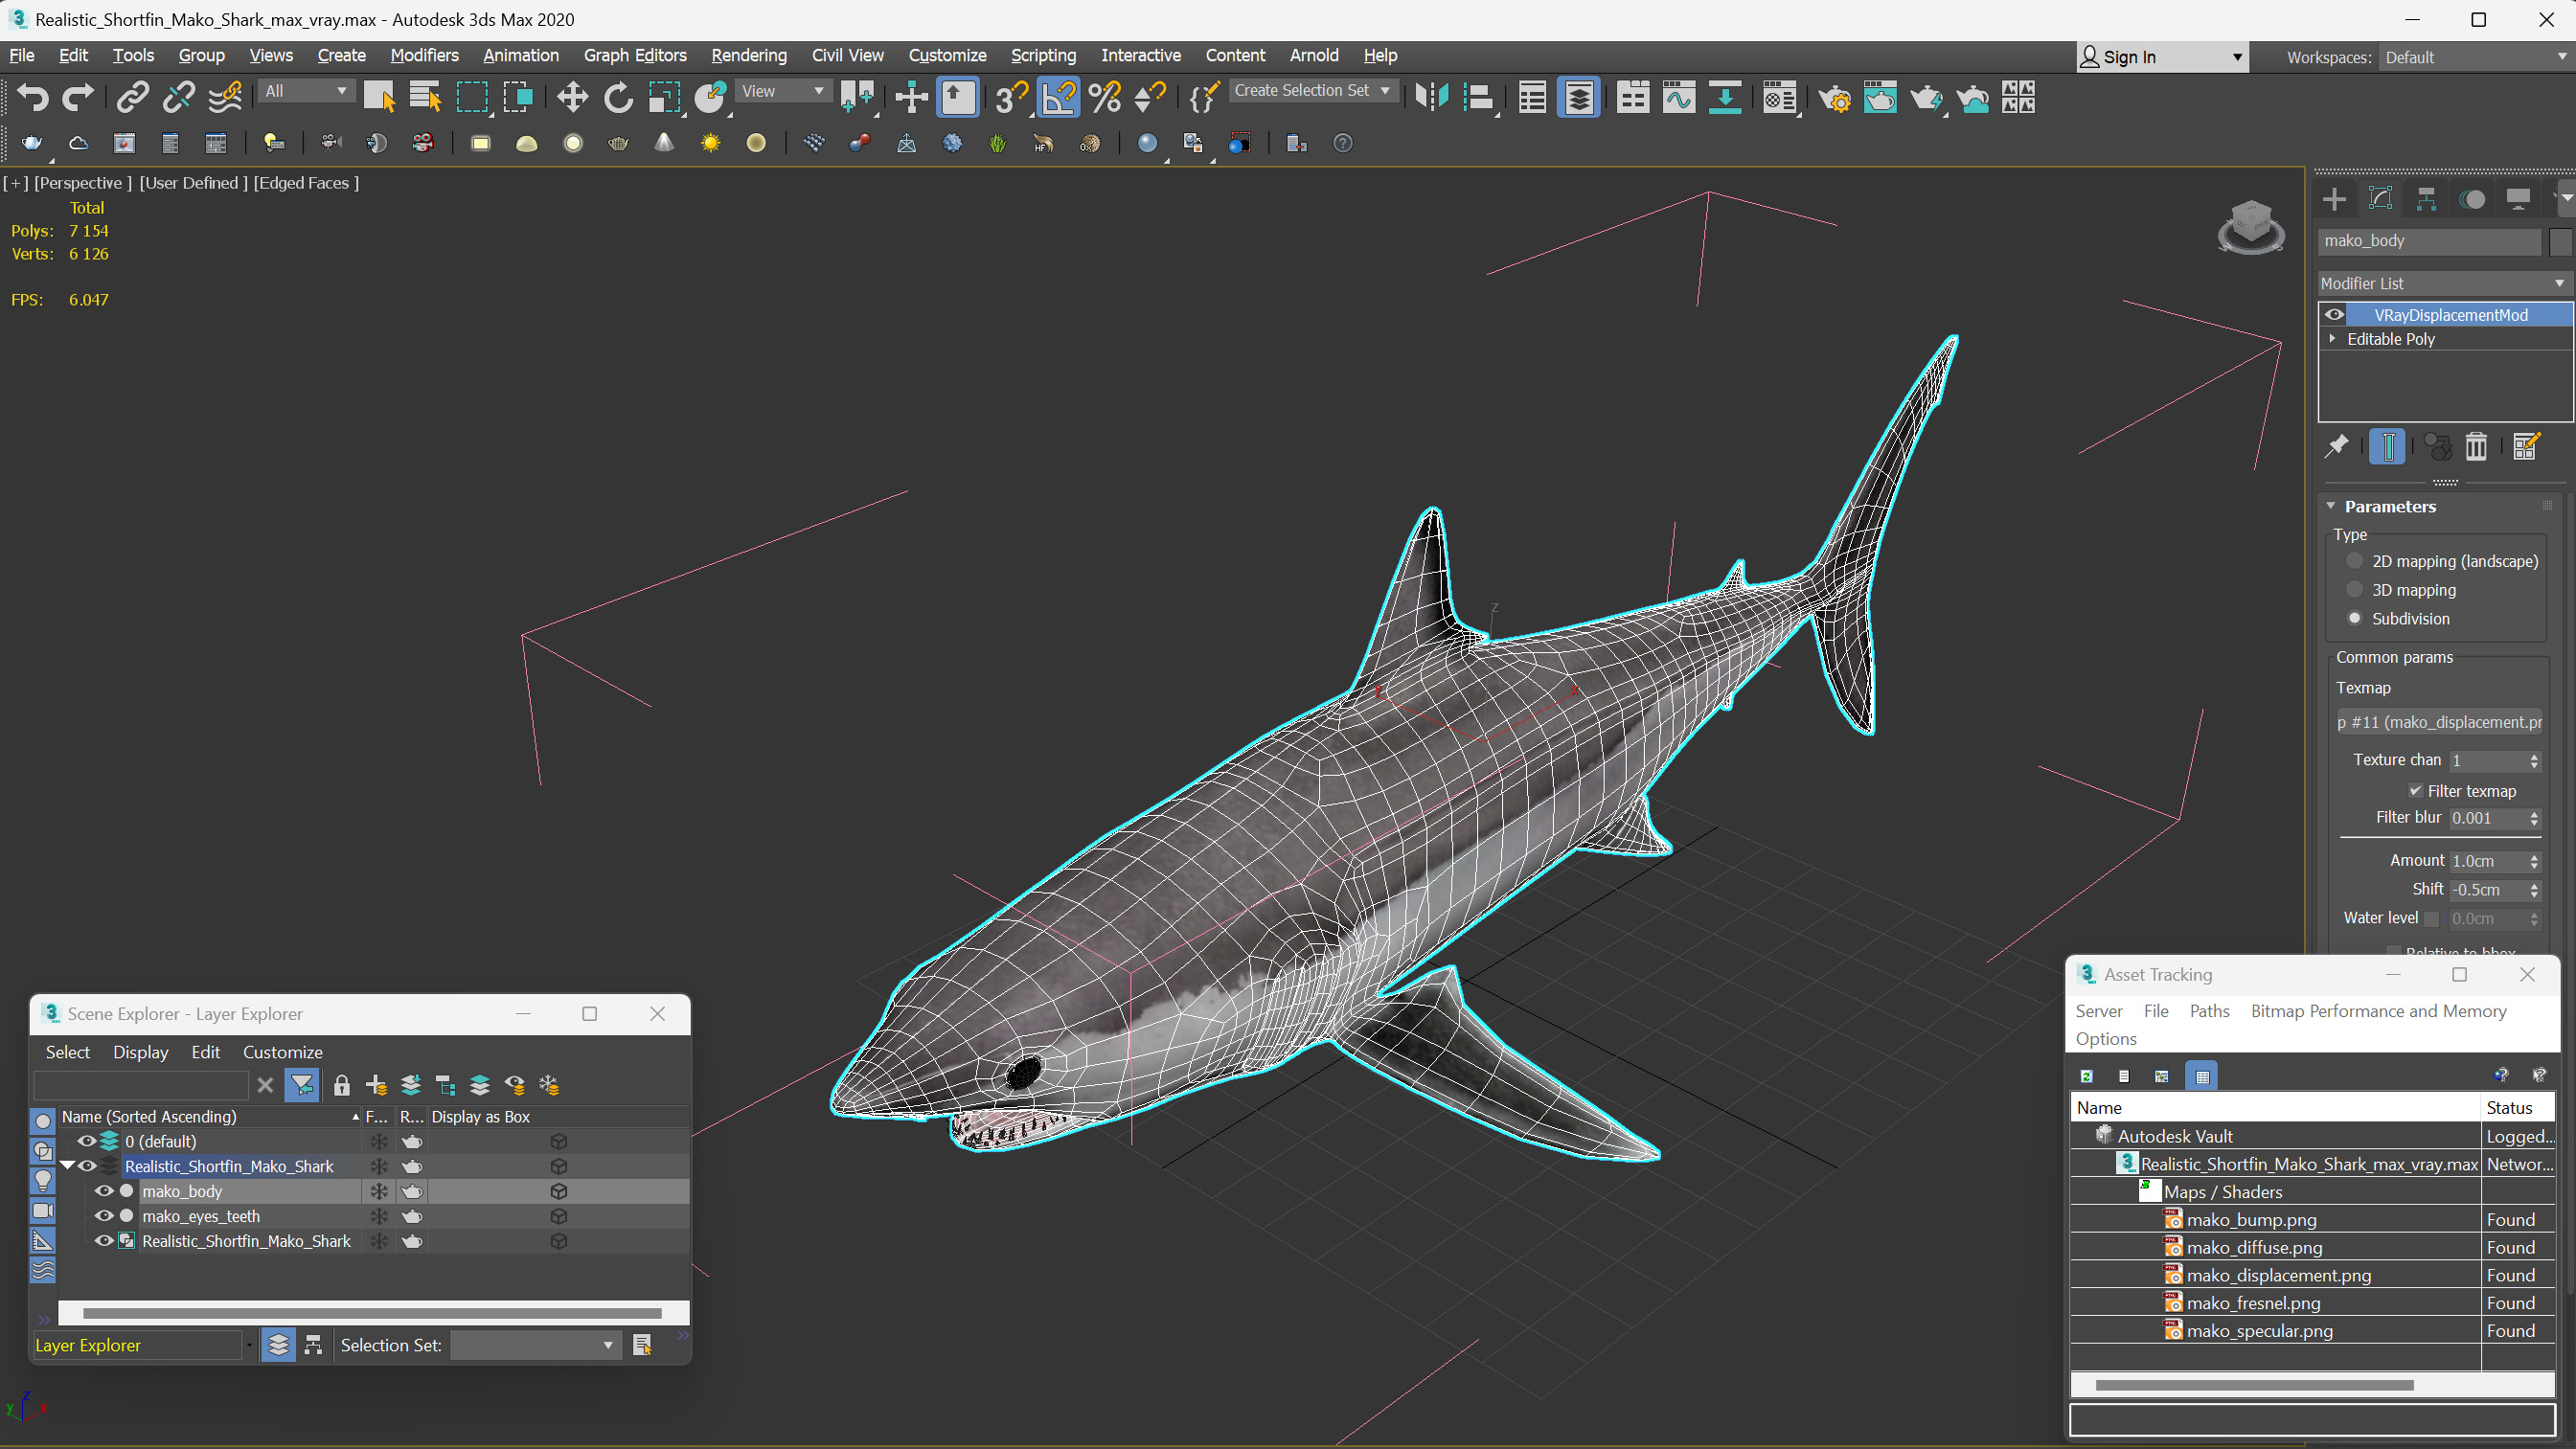Uncheck the Filter texmap checkbox
The image size is (2576, 1449).
point(2415,791)
